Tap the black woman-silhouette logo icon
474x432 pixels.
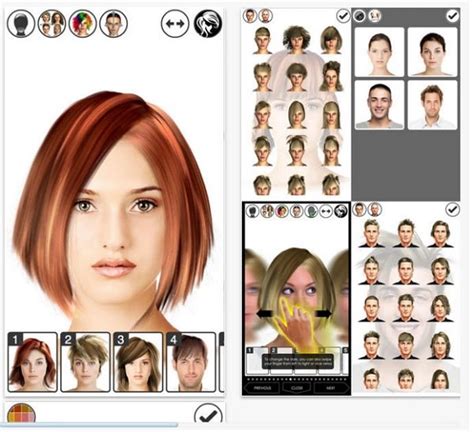pyautogui.click(x=208, y=23)
